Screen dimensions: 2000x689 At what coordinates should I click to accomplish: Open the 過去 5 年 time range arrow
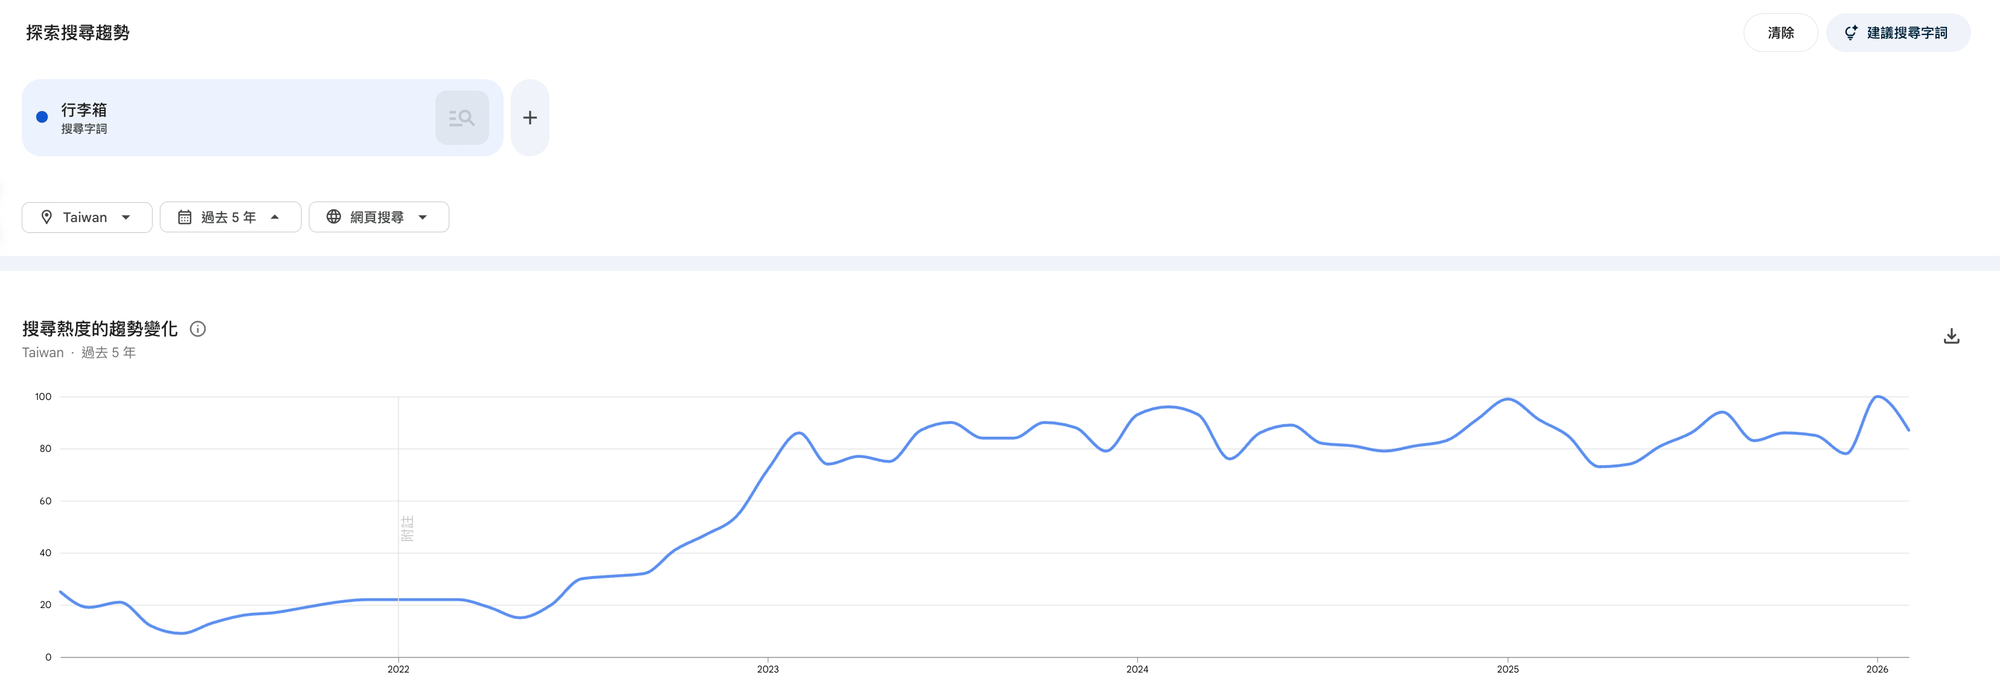275,217
